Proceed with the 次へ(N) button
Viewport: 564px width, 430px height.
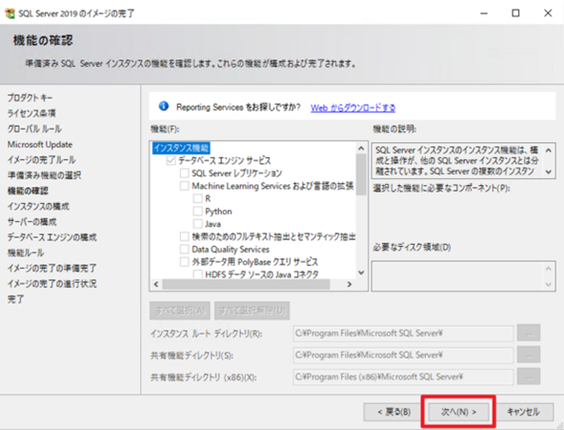click(458, 412)
